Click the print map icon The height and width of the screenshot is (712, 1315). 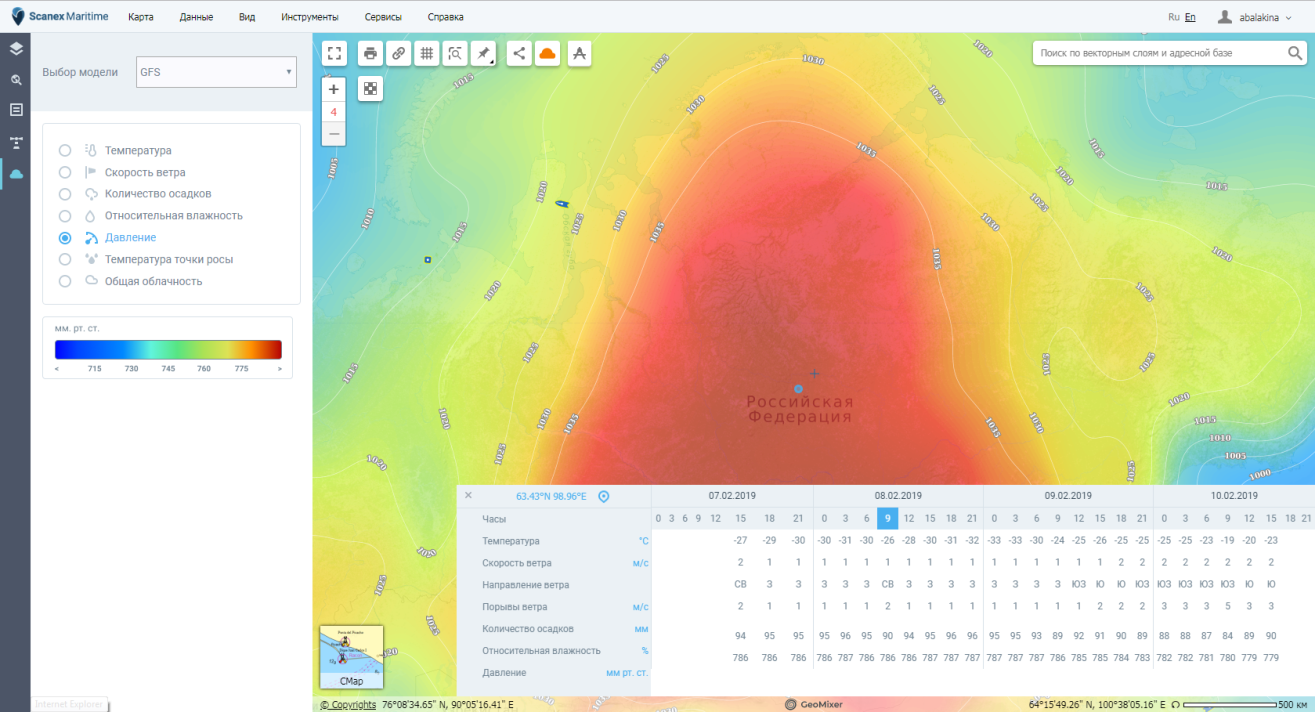[370, 54]
